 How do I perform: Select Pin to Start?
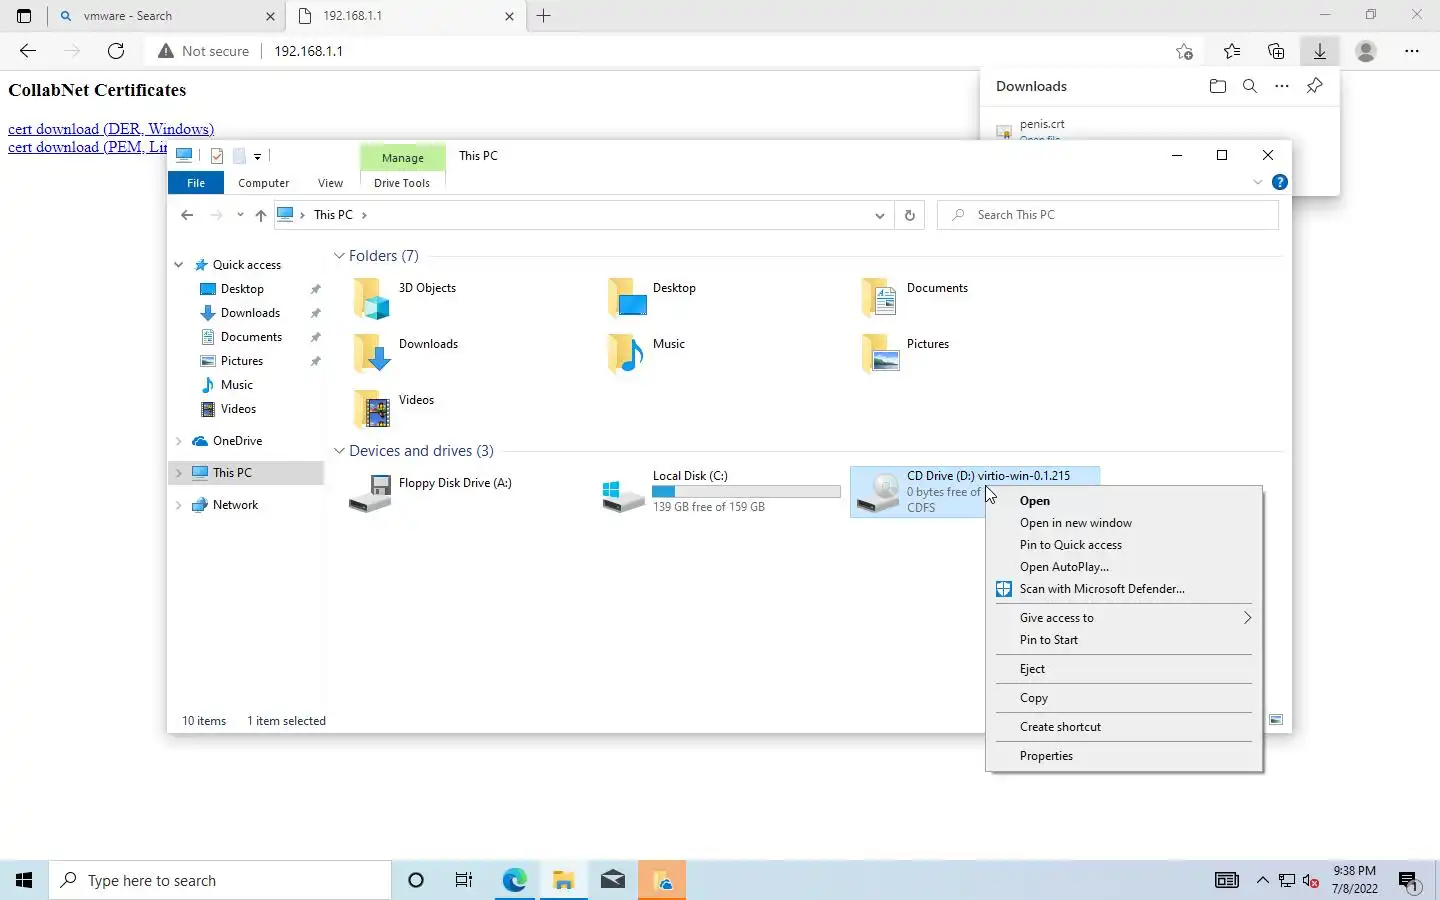click(x=1124, y=640)
